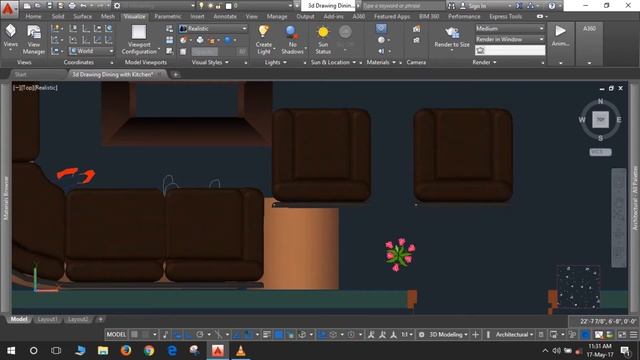Switch to the Solid ribbon tab

point(58,17)
